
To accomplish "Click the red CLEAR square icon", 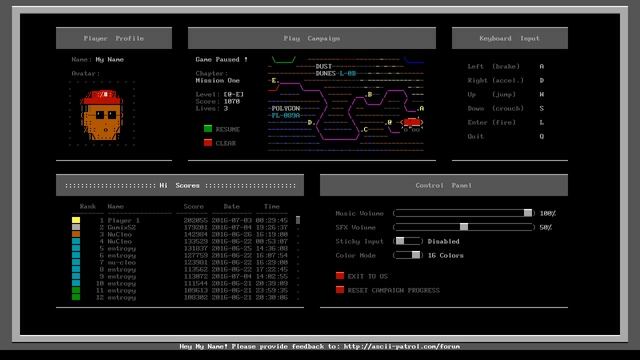I will pyautogui.click(x=208, y=142).
